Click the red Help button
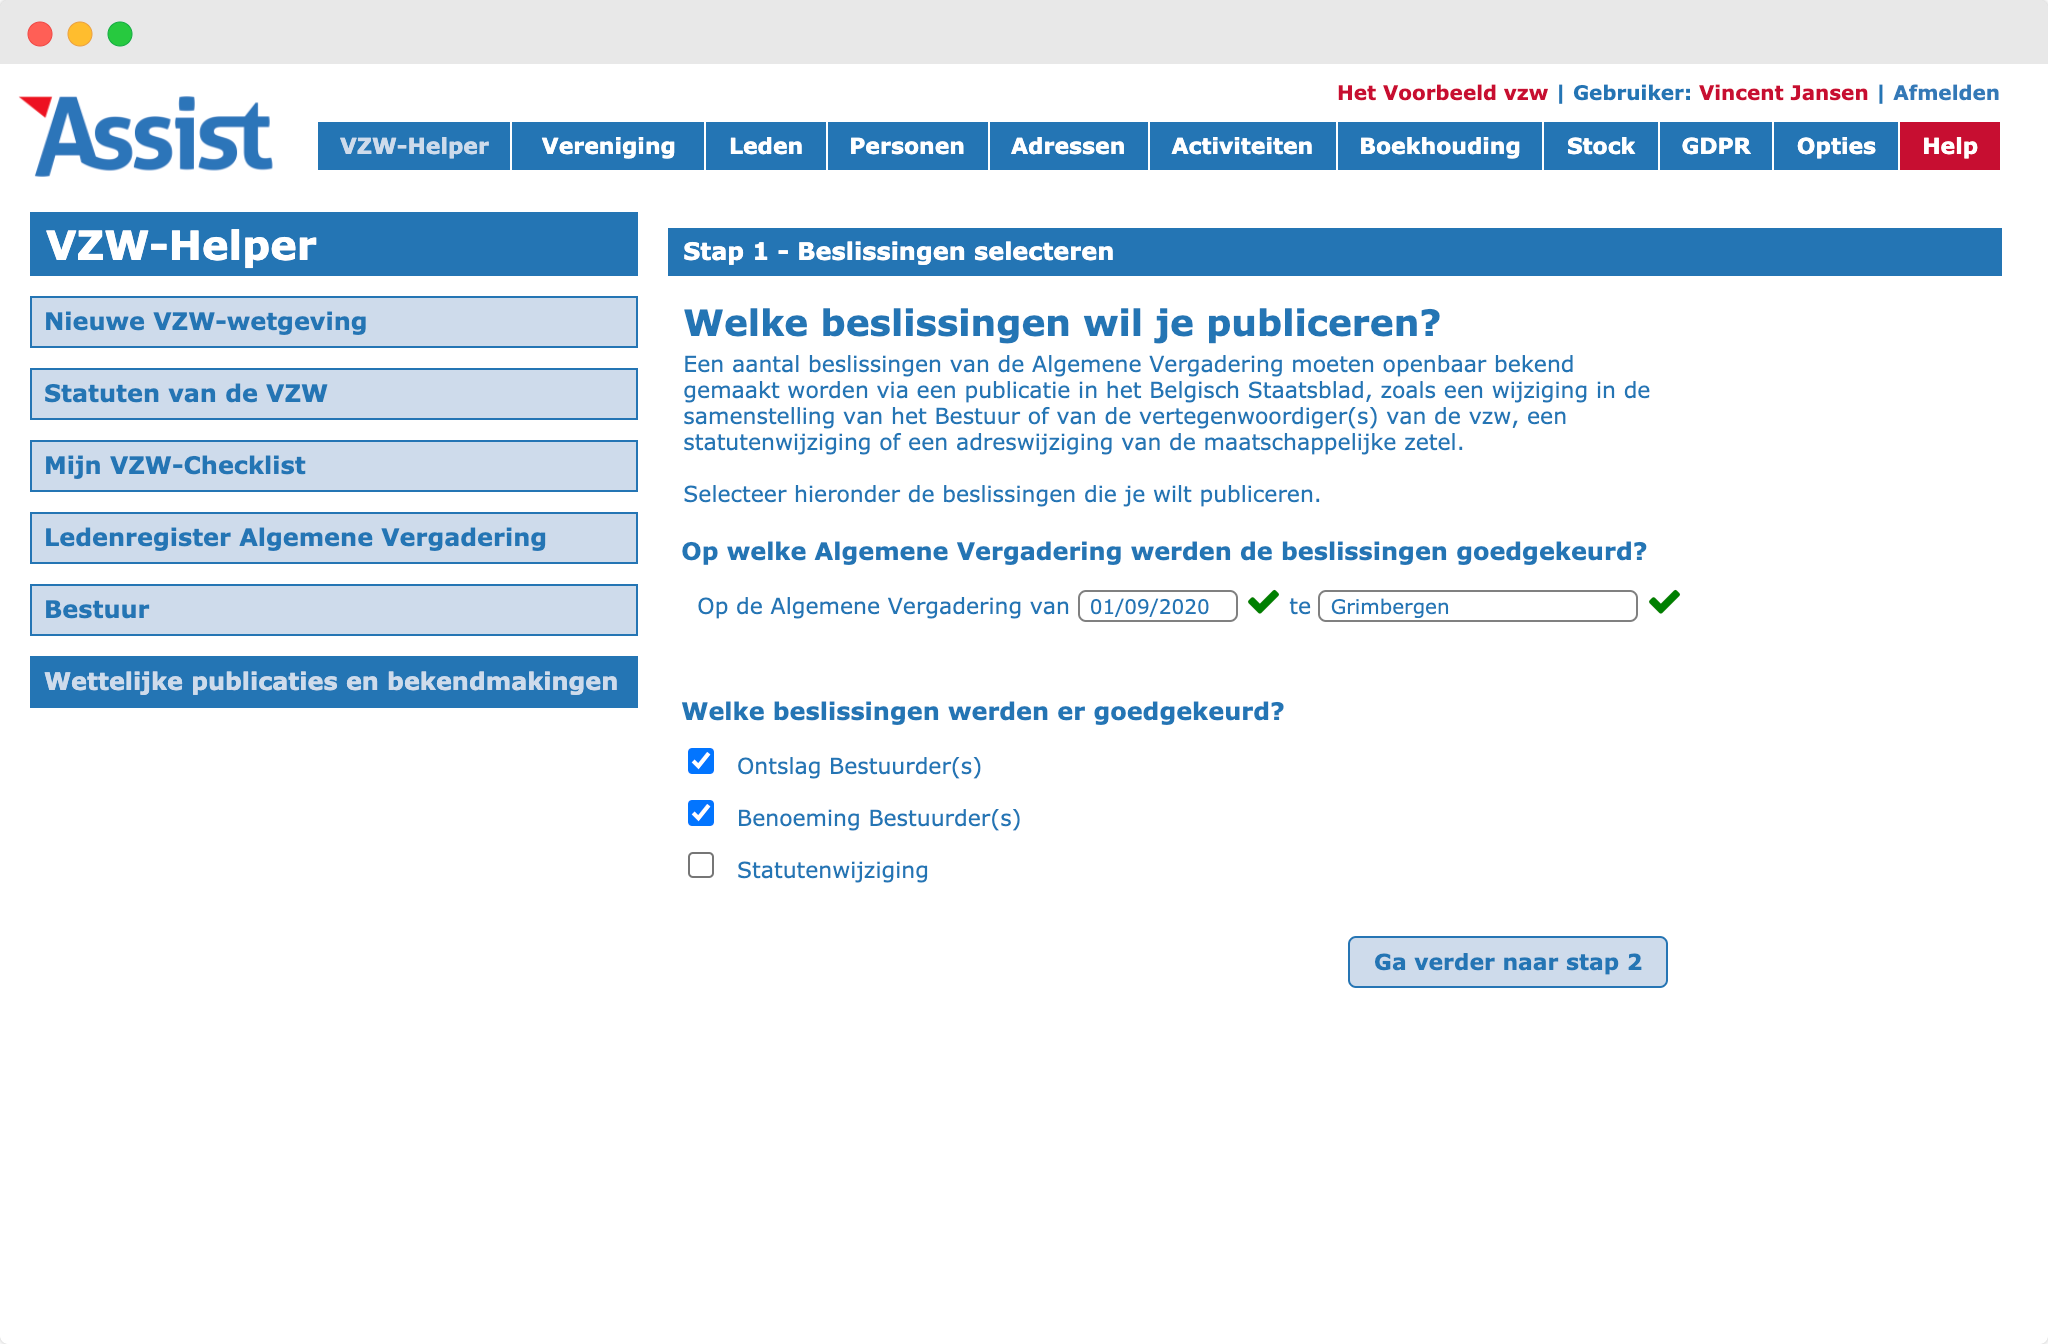 tap(1950, 146)
